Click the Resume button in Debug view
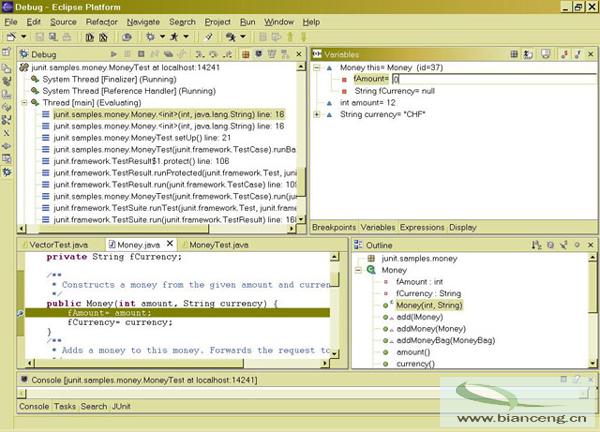 click(x=113, y=54)
